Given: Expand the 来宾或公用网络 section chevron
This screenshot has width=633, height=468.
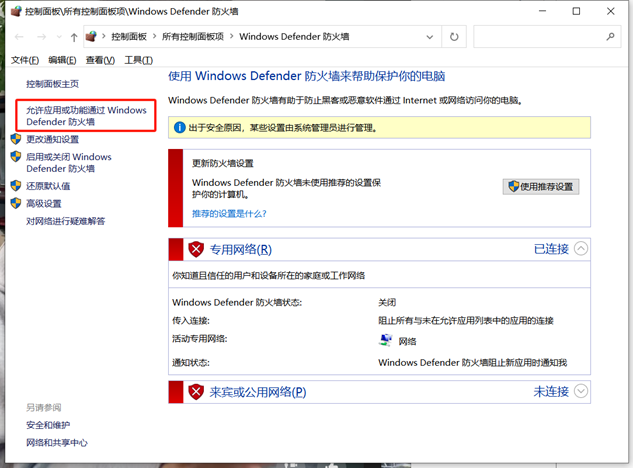Looking at the screenshot, I should click(581, 391).
